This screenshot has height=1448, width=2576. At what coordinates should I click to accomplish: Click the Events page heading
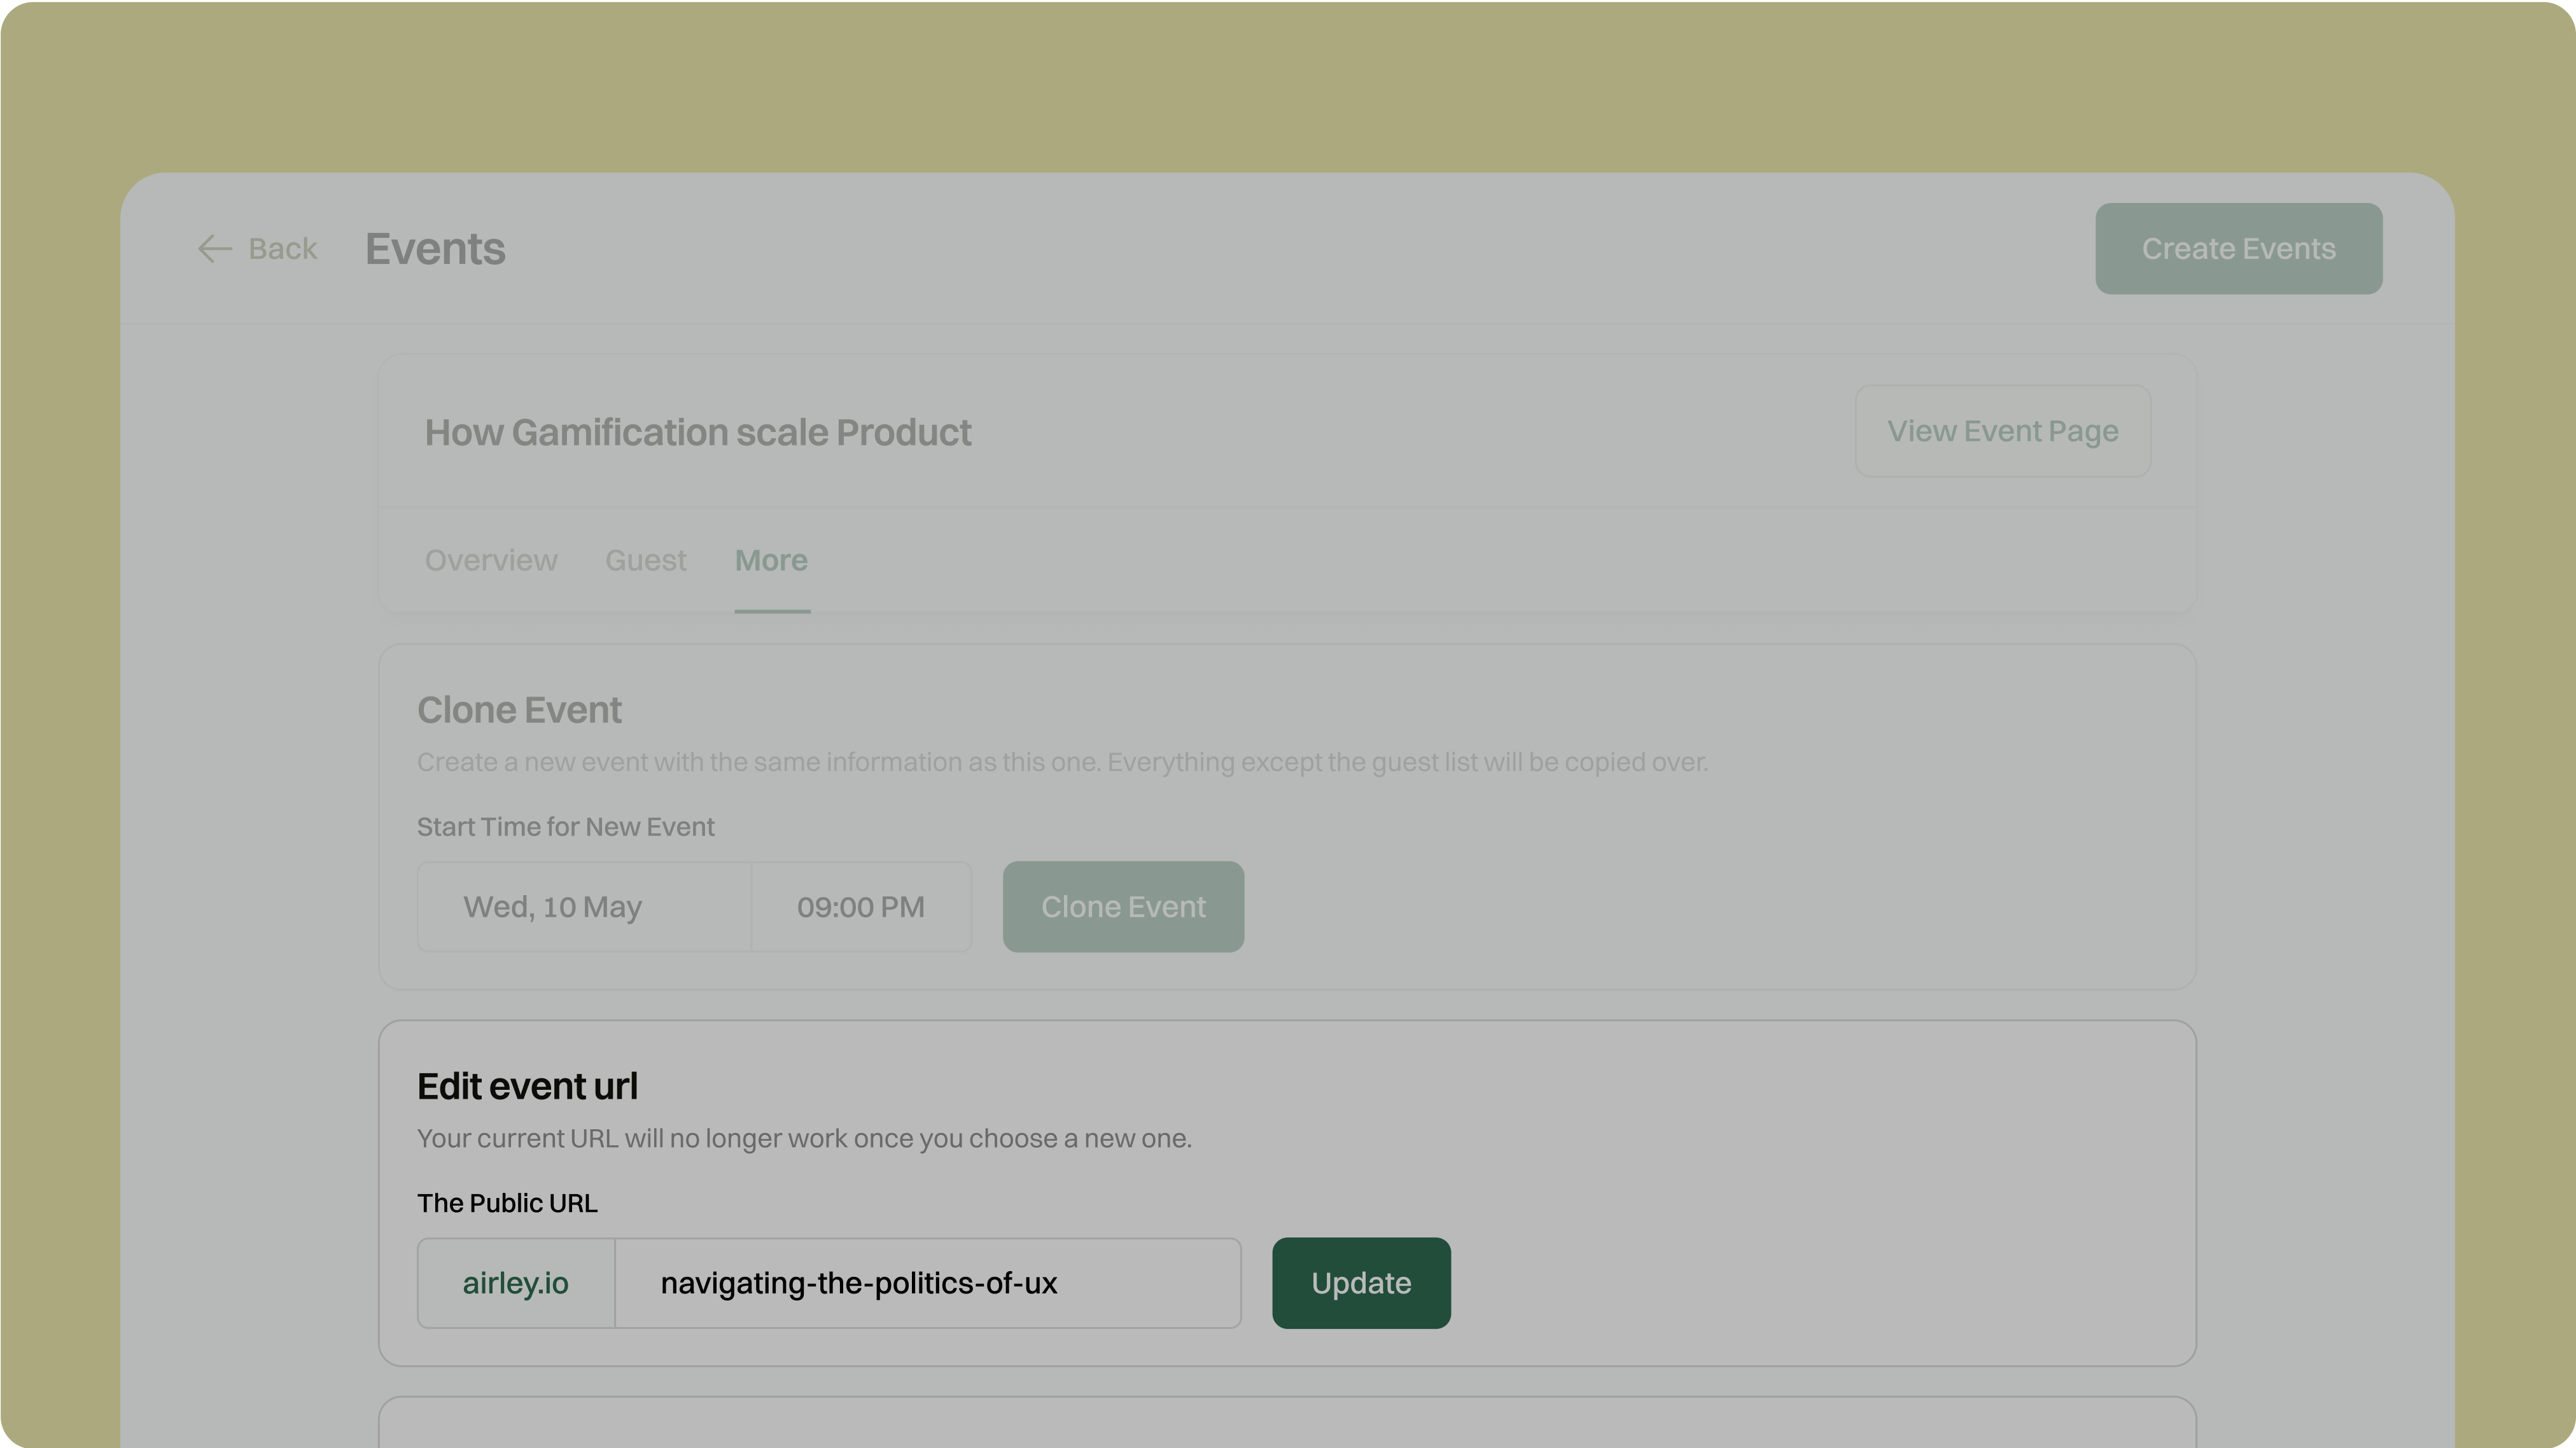pyautogui.click(x=435, y=249)
